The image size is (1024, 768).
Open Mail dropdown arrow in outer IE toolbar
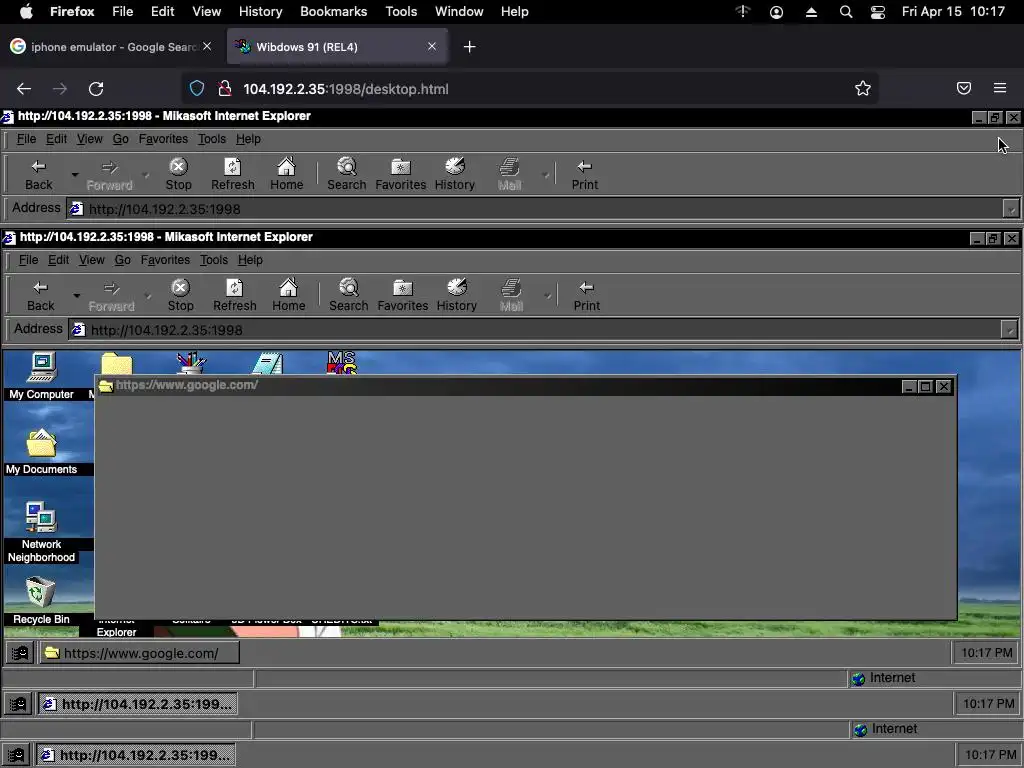pyautogui.click(x=545, y=174)
